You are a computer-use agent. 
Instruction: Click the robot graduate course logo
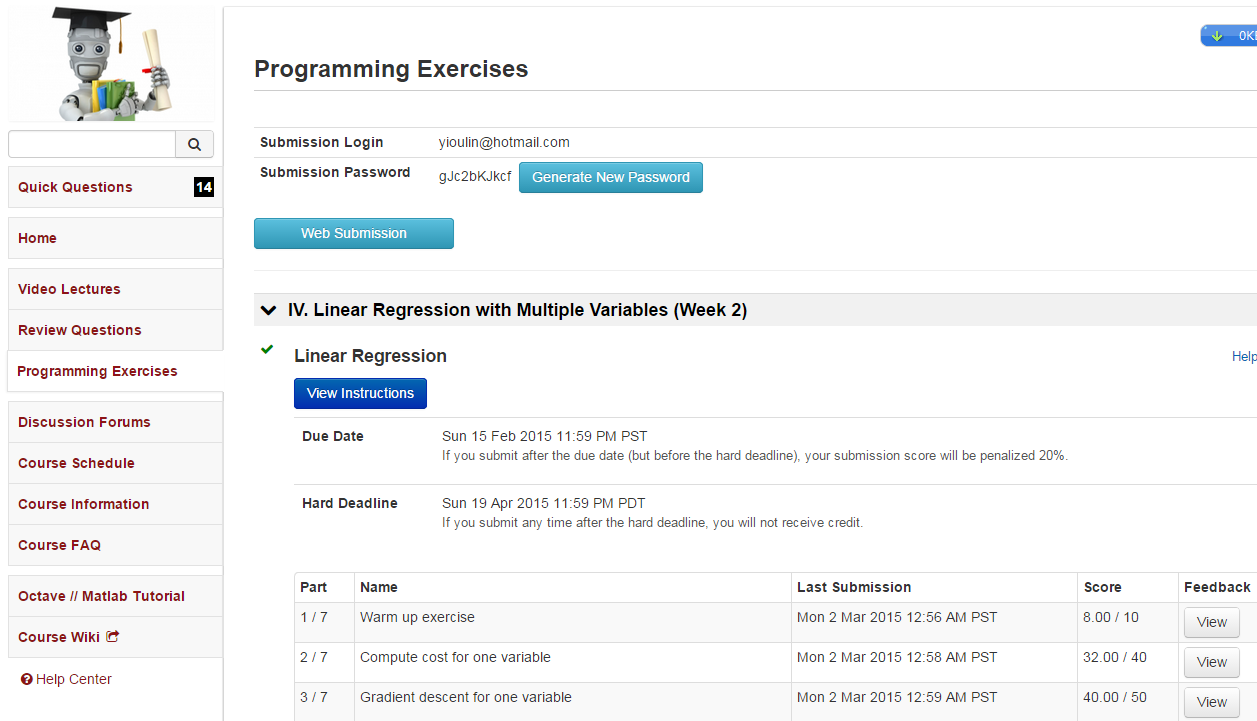(x=111, y=62)
